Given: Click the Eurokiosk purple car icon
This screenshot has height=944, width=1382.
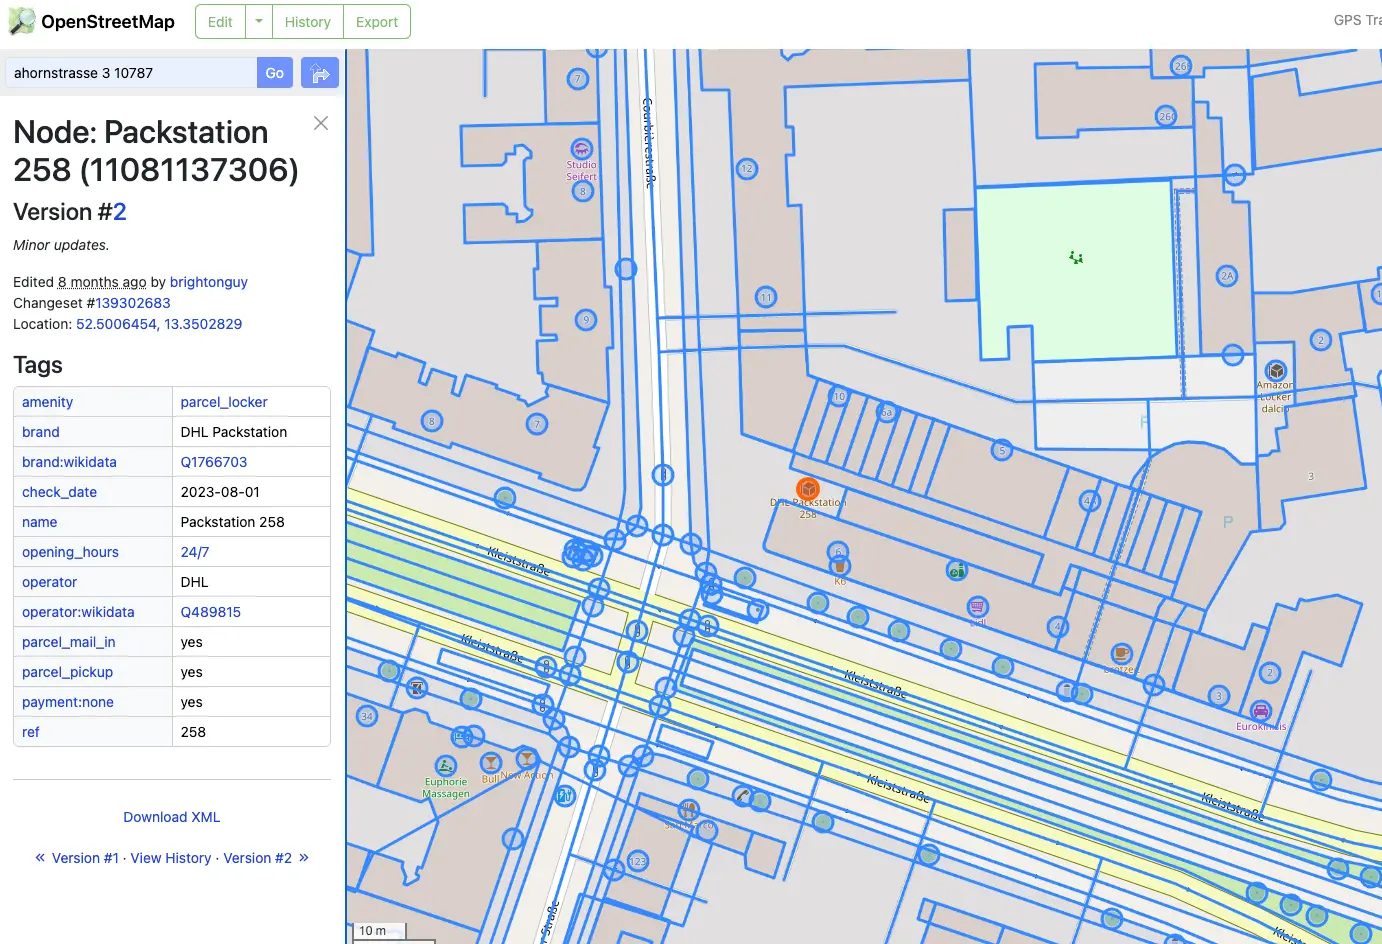Looking at the screenshot, I should 1261,712.
